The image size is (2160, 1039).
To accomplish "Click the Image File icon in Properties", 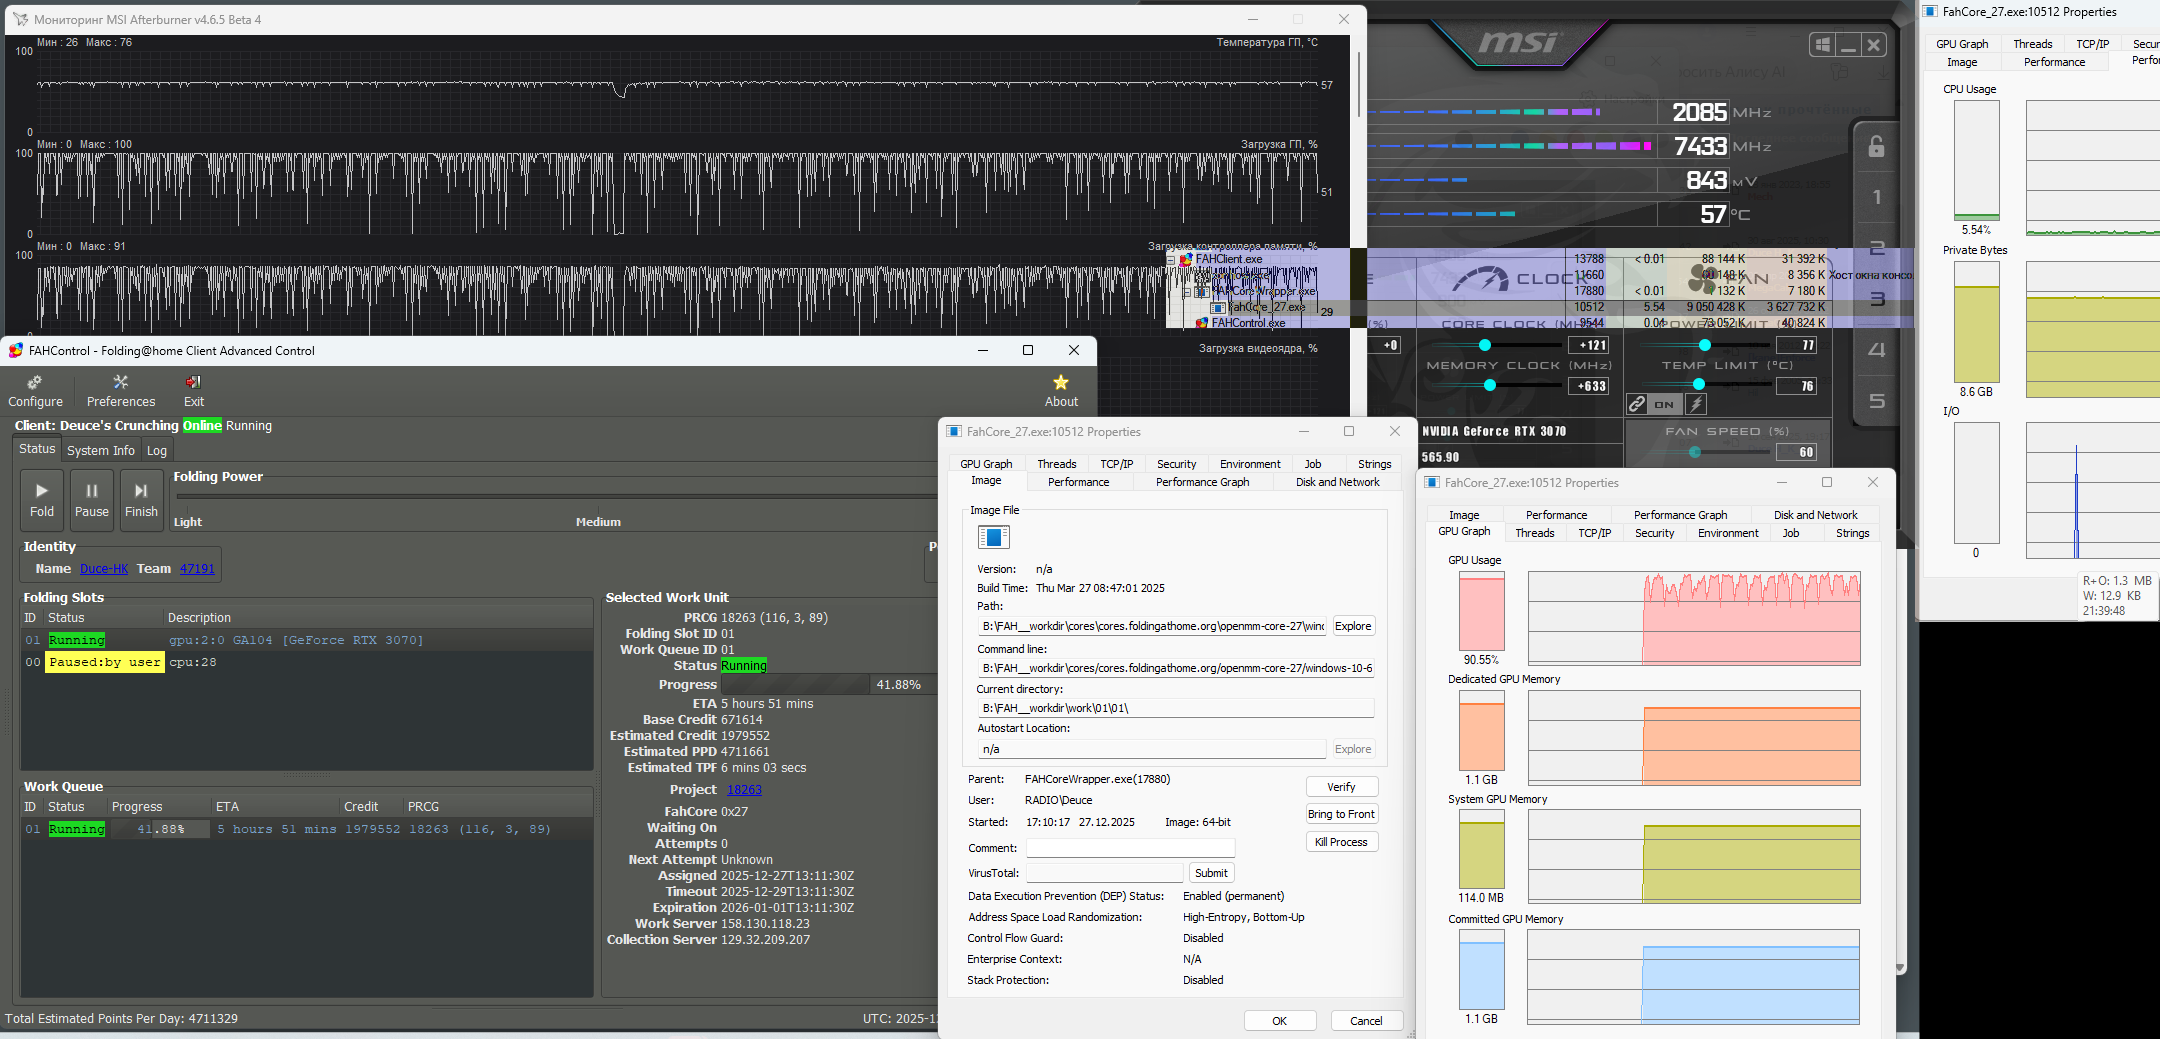I will coord(993,538).
